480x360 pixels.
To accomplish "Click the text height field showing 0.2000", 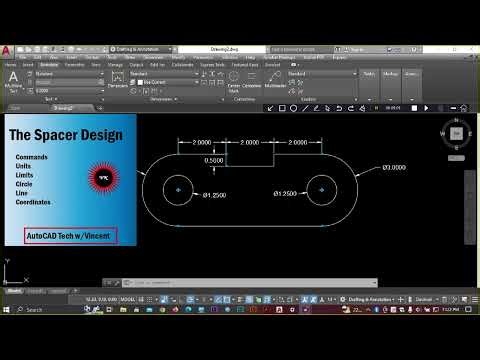I will [x=69, y=91].
